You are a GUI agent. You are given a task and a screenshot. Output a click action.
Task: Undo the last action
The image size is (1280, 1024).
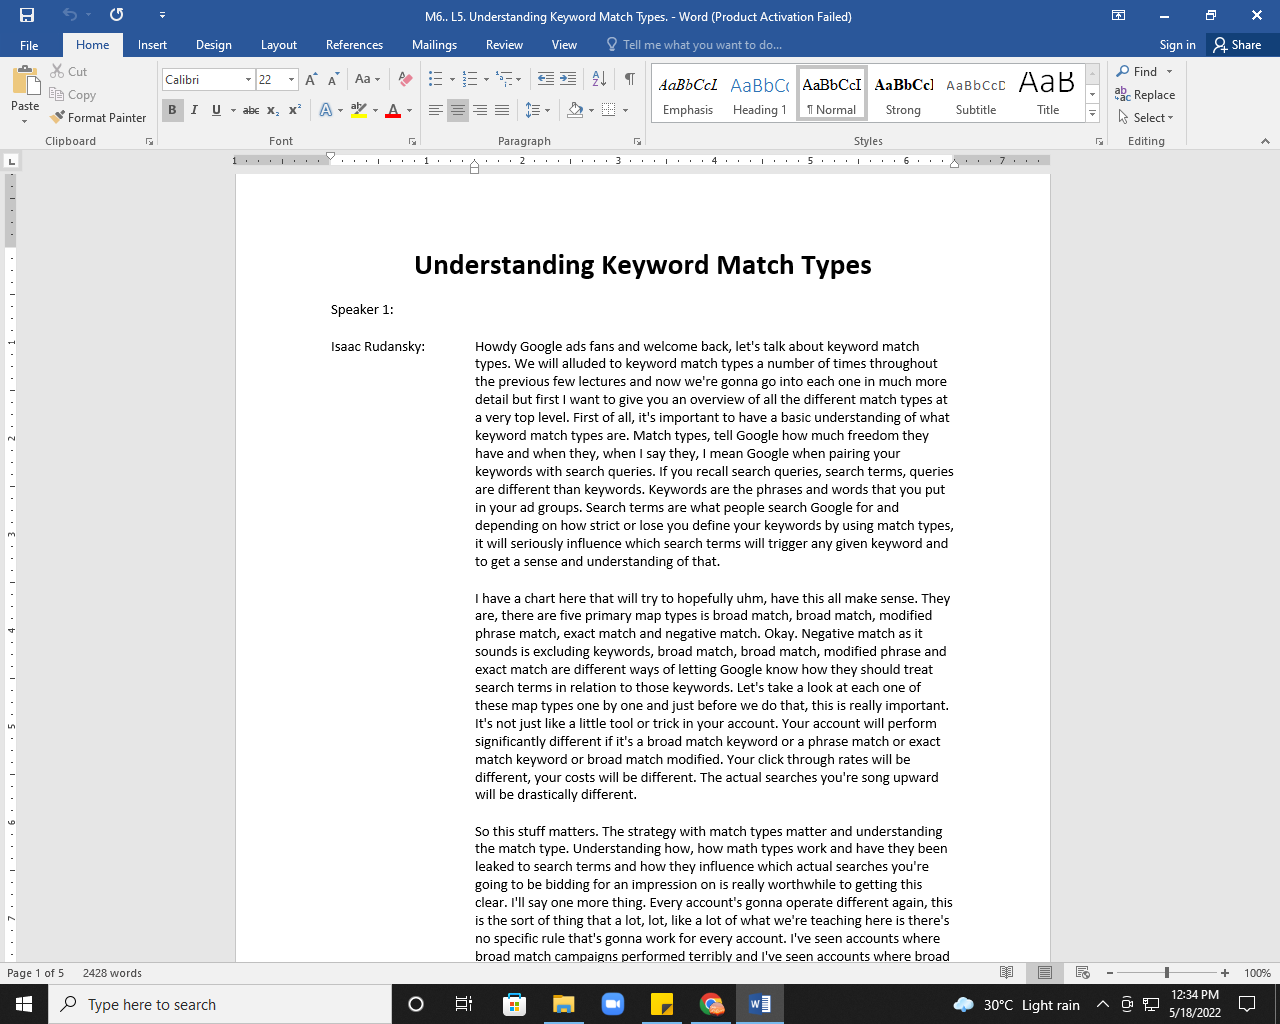point(69,15)
